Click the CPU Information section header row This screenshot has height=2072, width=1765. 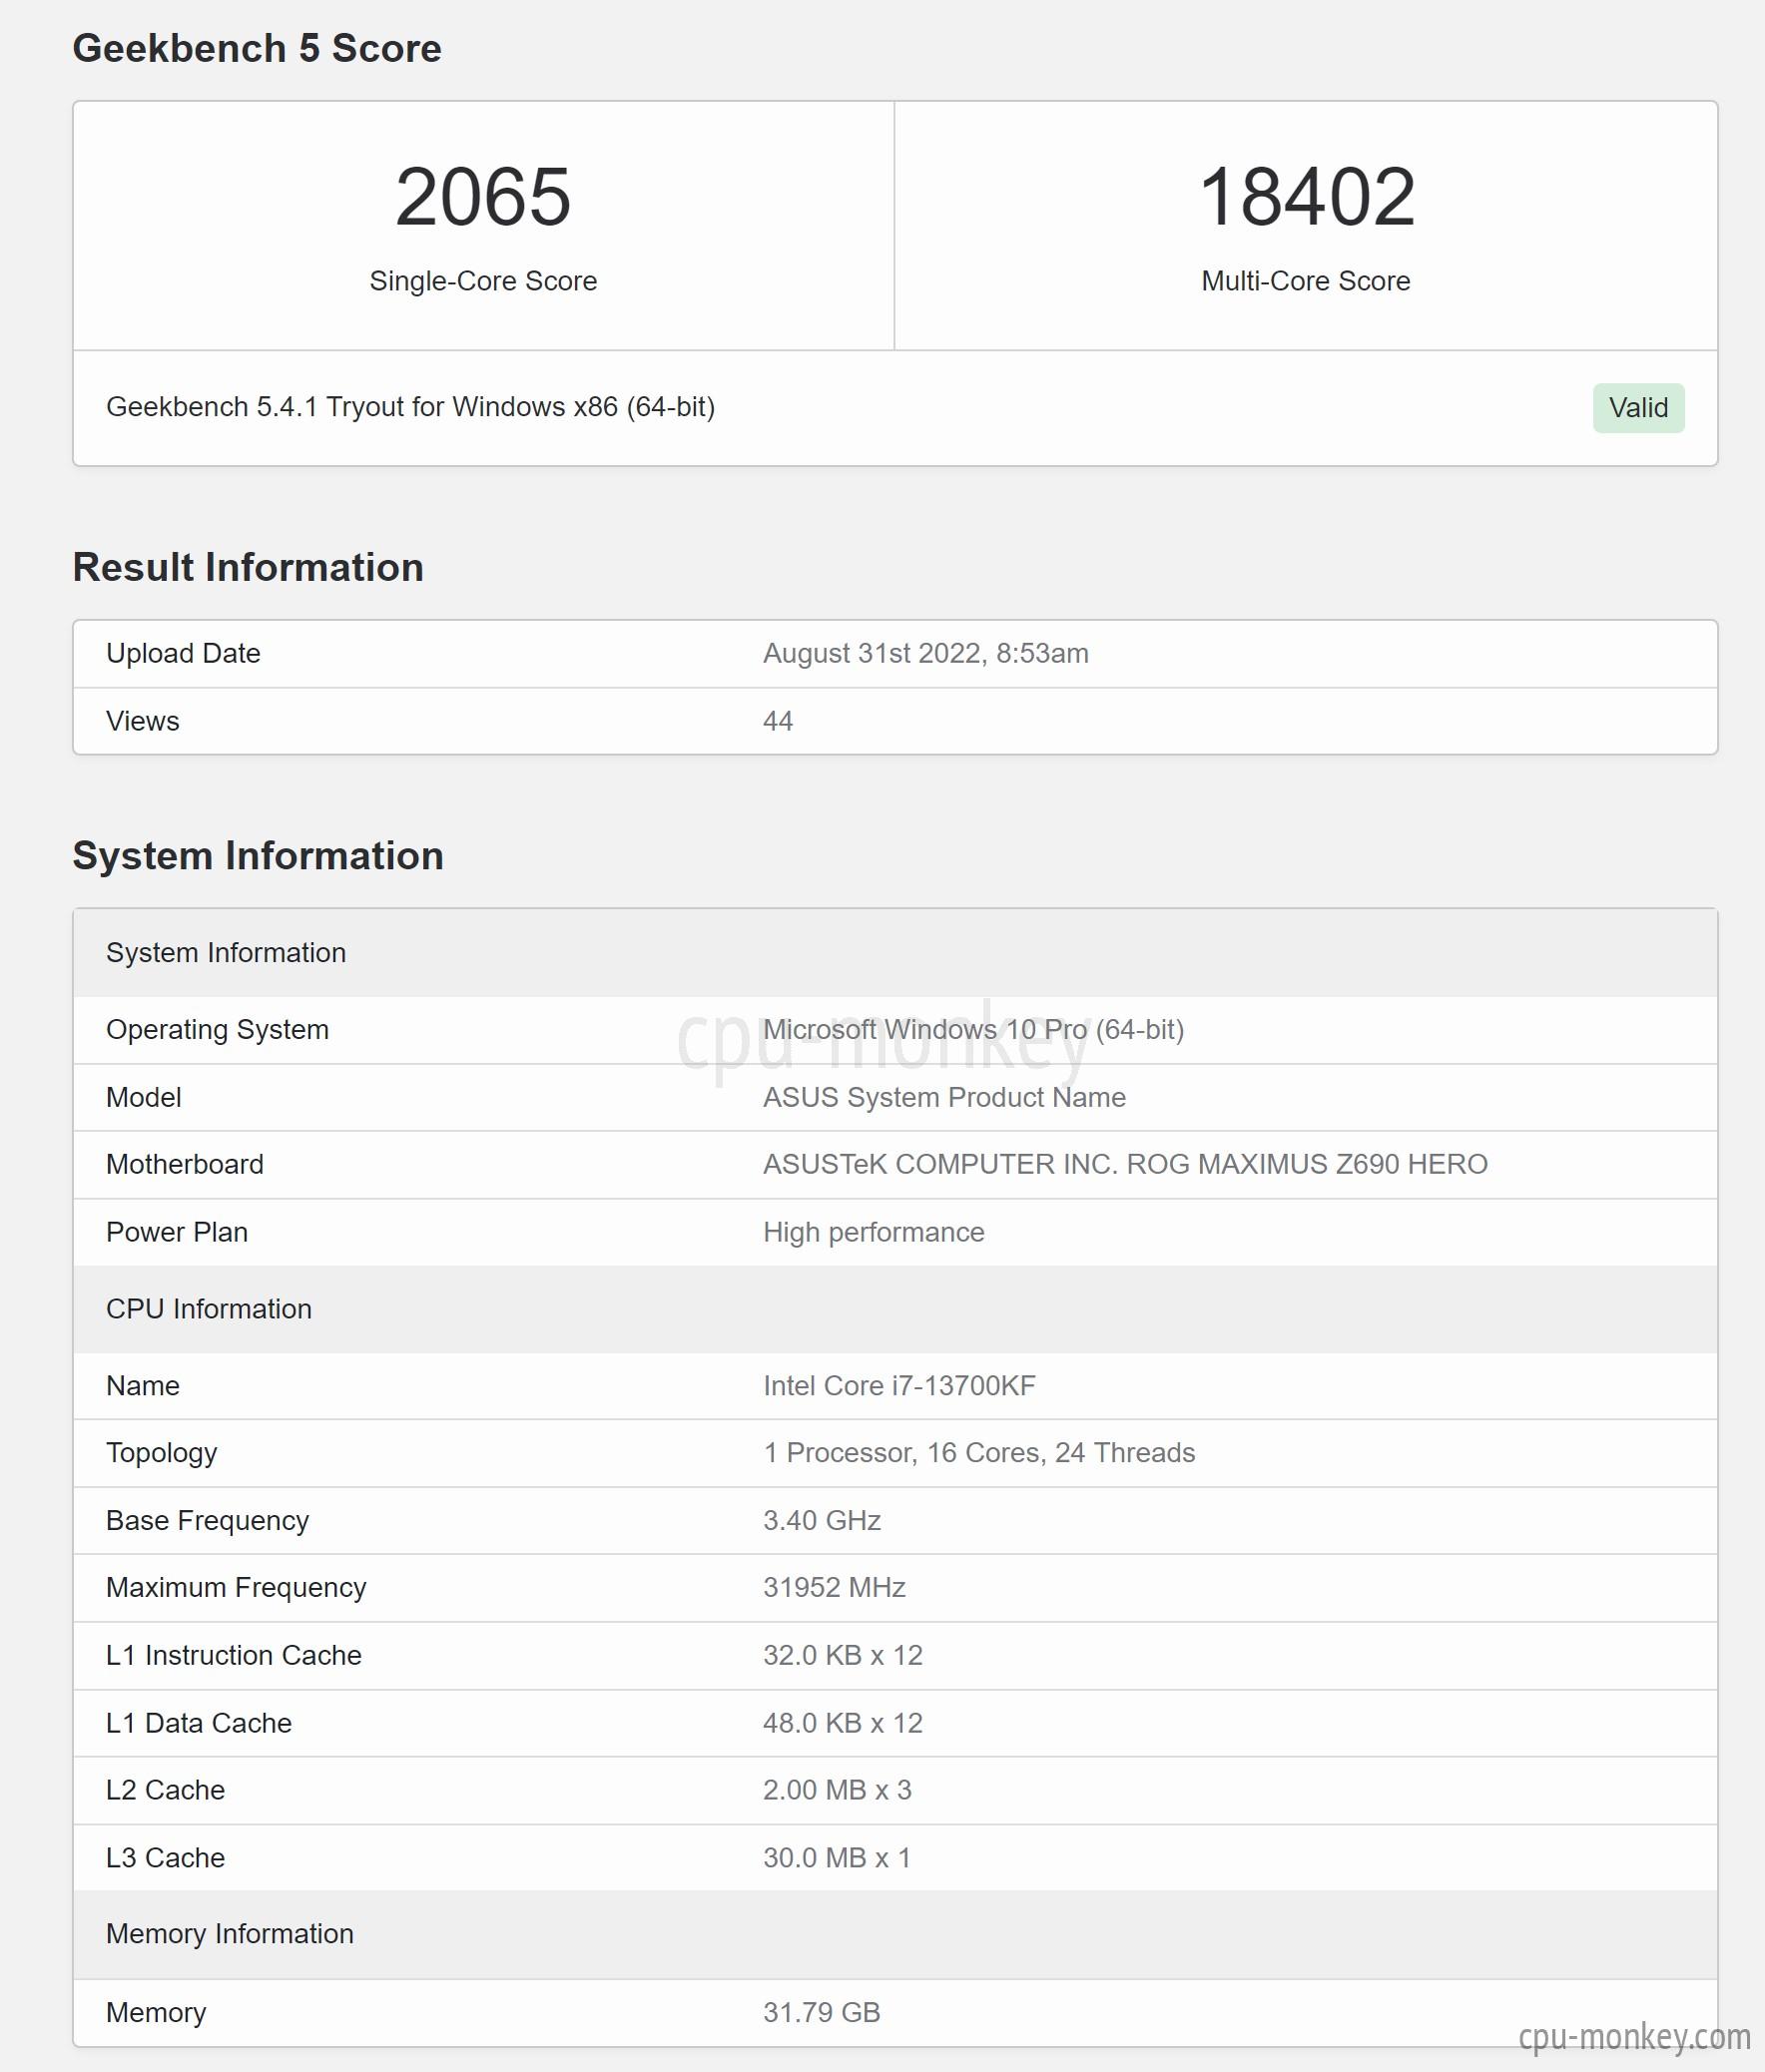(895, 1309)
